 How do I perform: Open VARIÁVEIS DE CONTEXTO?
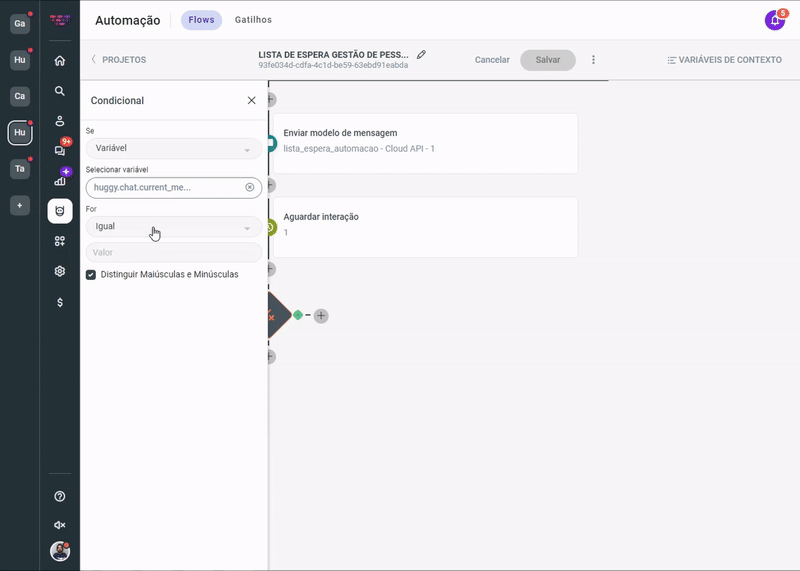pyautogui.click(x=724, y=60)
